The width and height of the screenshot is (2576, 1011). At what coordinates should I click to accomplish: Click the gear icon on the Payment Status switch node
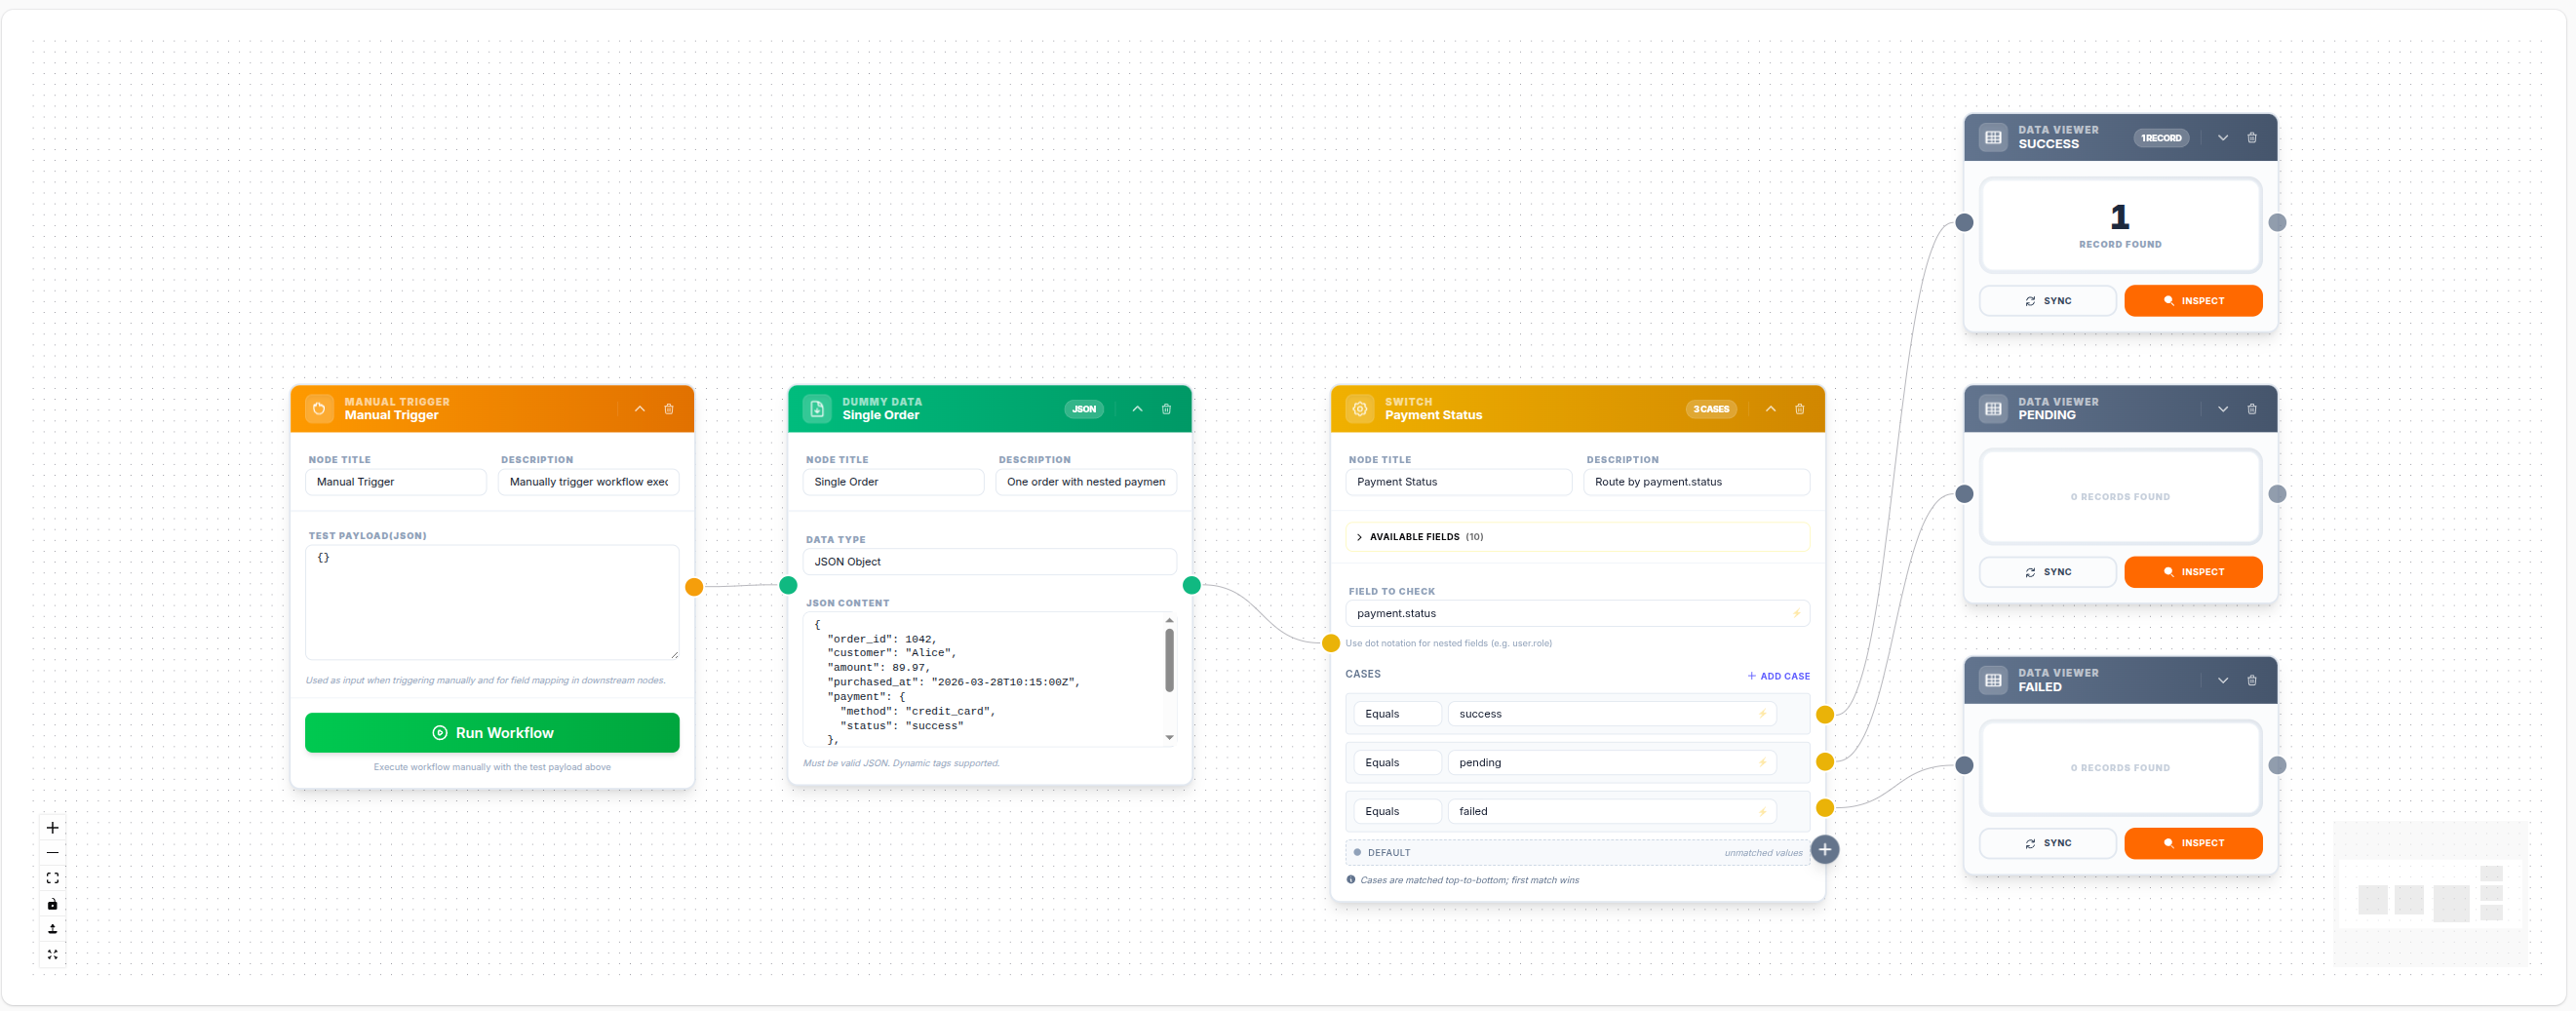point(1360,409)
